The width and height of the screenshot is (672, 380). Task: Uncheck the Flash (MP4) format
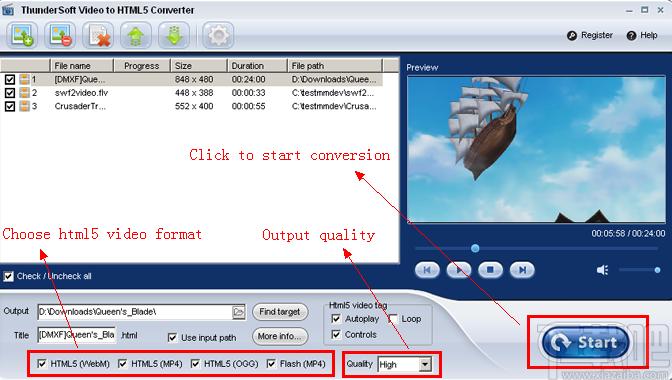(271, 364)
